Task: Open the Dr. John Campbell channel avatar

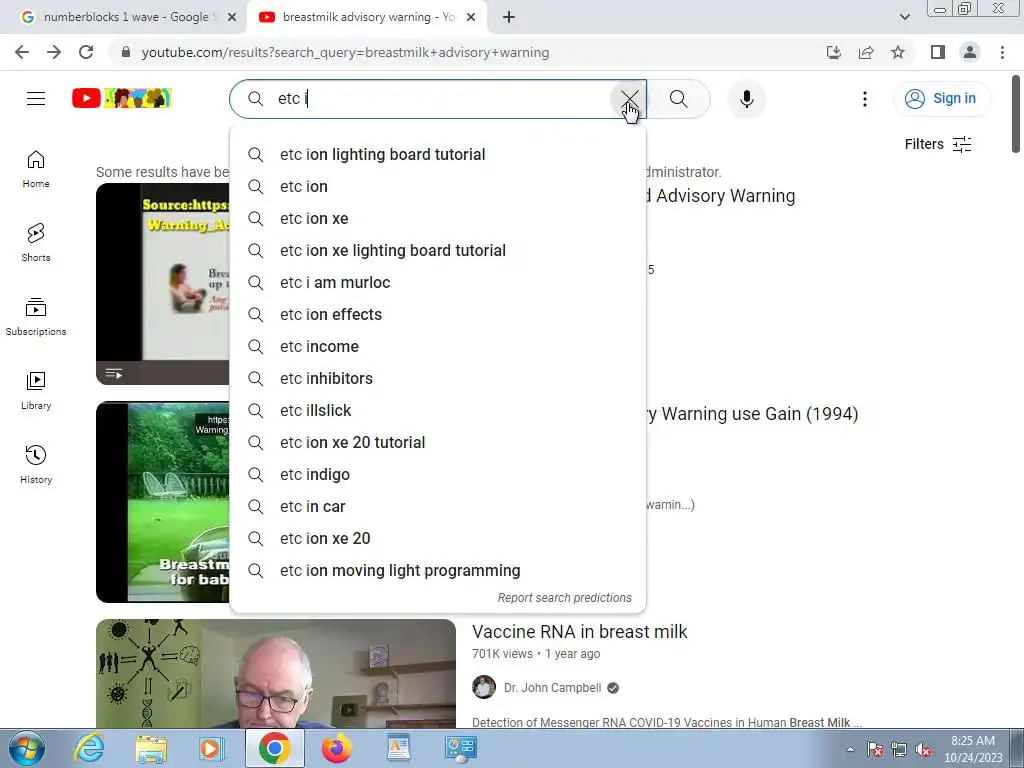Action: click(x=484, y=687)
